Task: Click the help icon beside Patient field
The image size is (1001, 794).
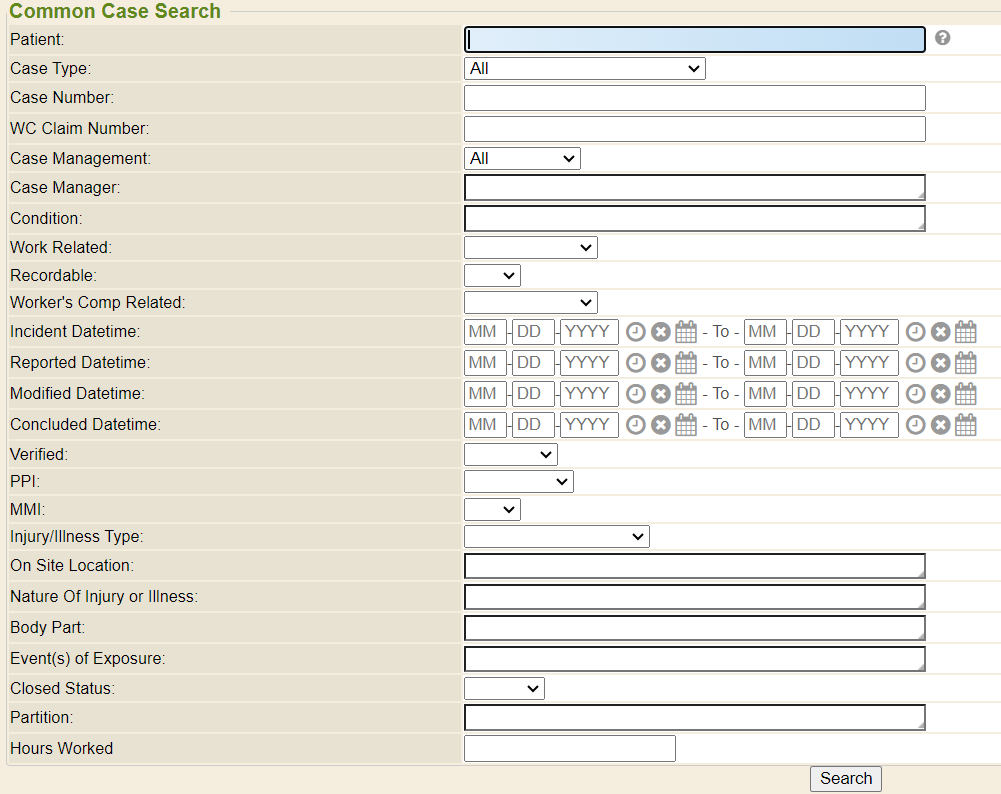Action: click(x=942, y=38)
